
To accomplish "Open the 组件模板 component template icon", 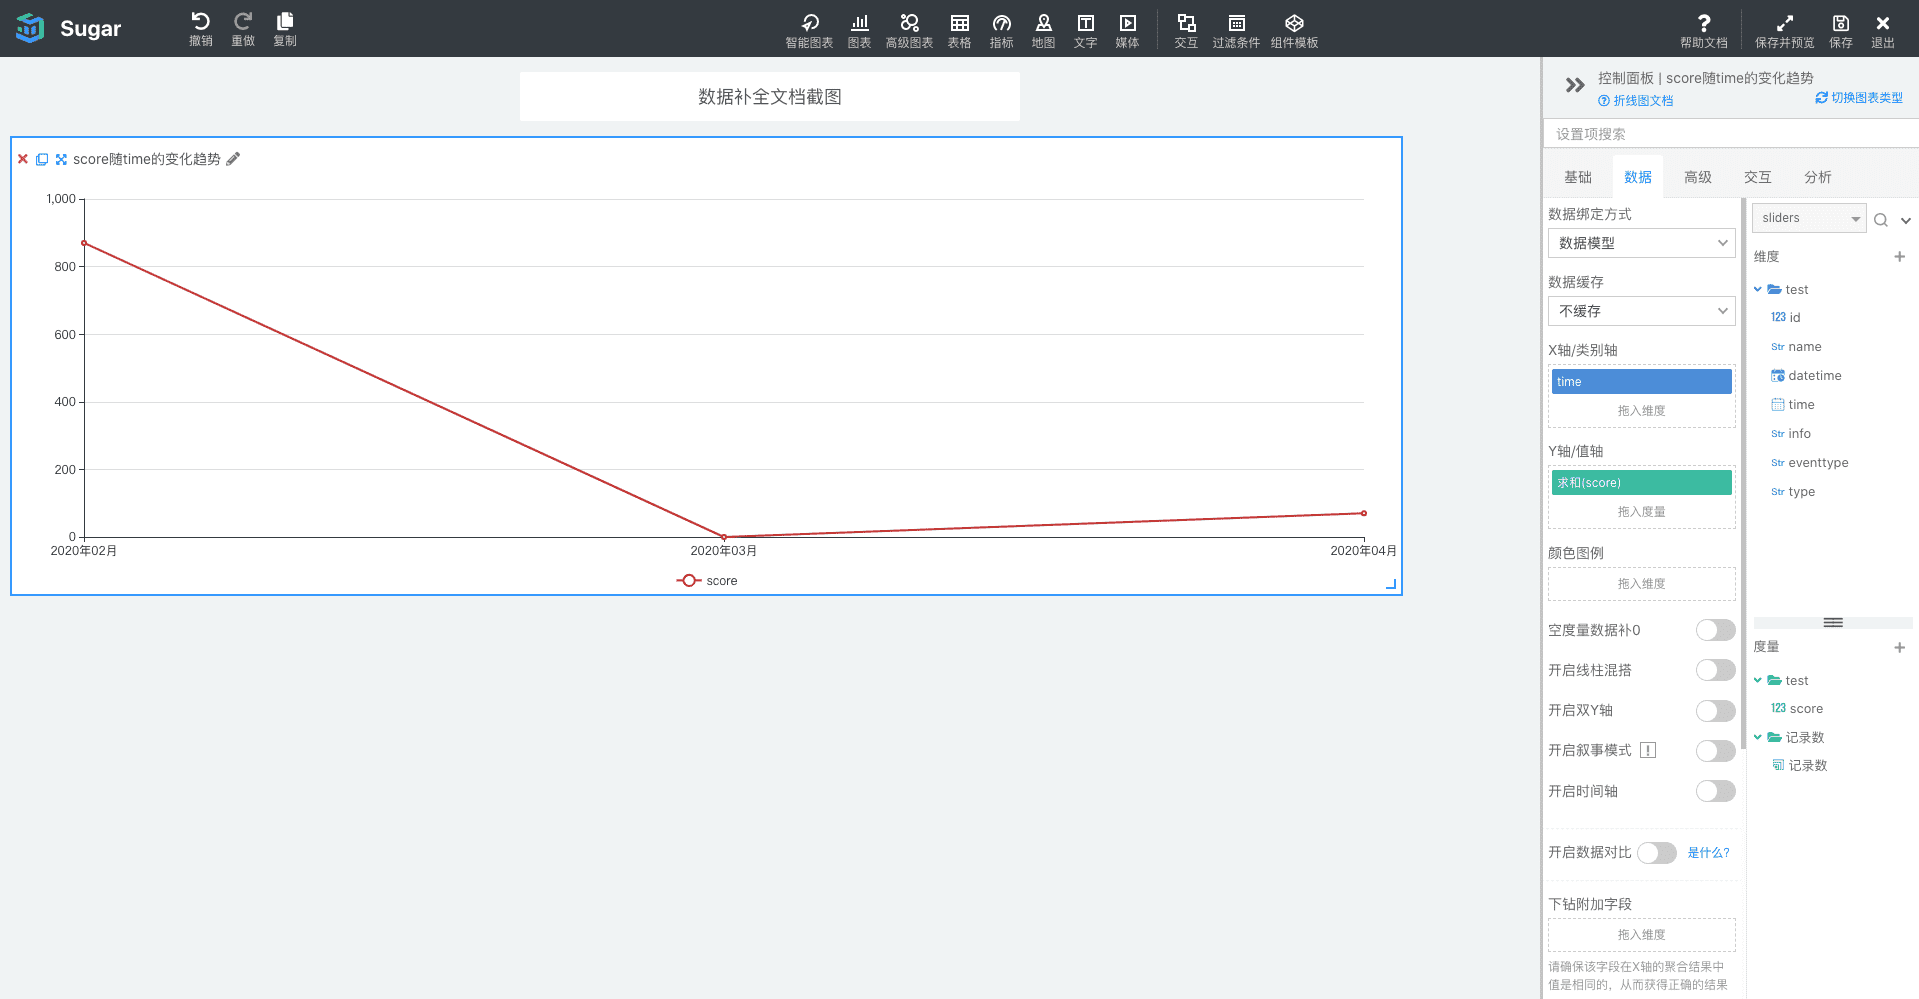I will [1294, 30].
